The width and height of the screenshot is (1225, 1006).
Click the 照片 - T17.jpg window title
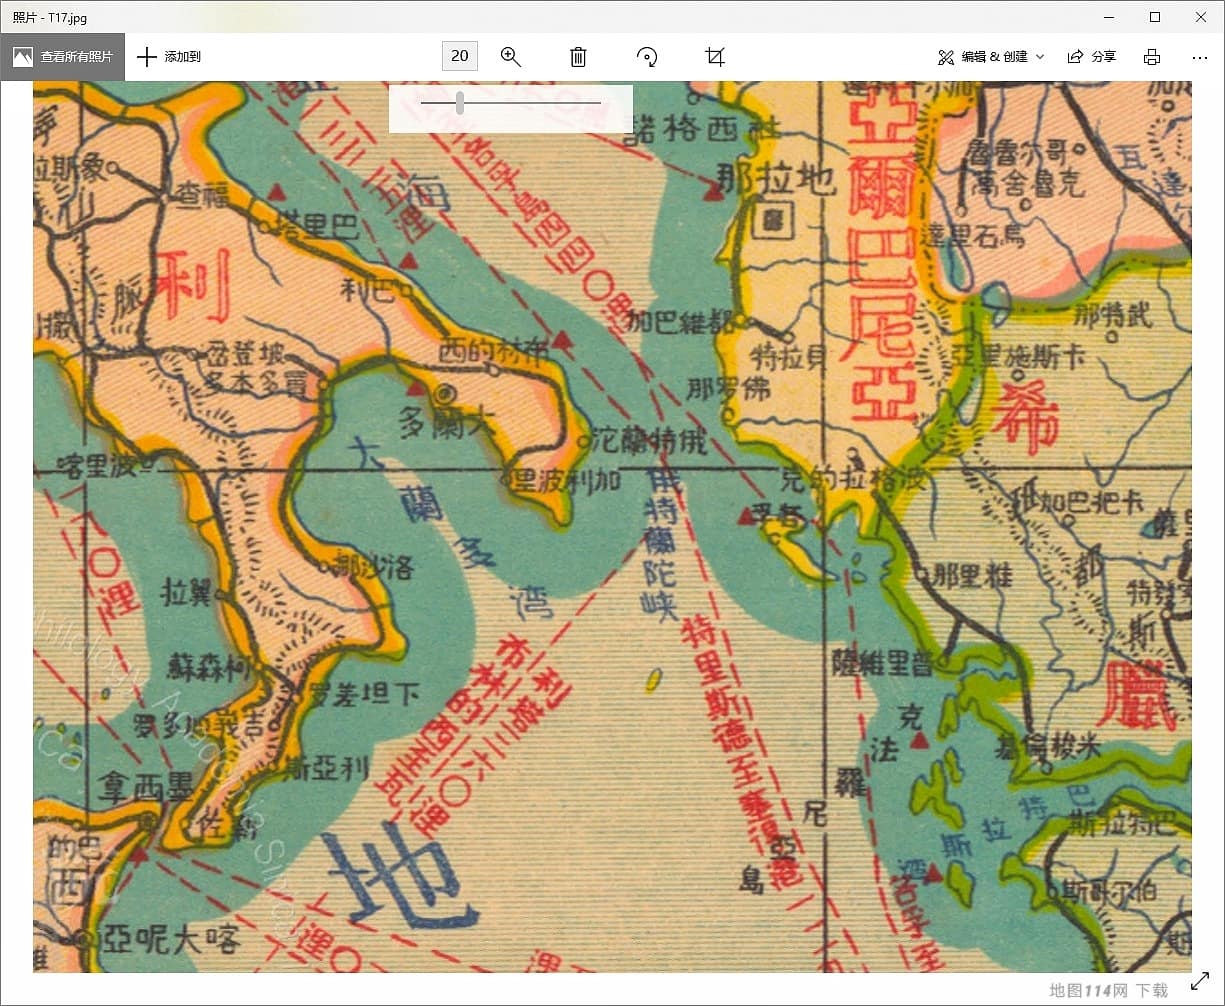click(50, 17)
